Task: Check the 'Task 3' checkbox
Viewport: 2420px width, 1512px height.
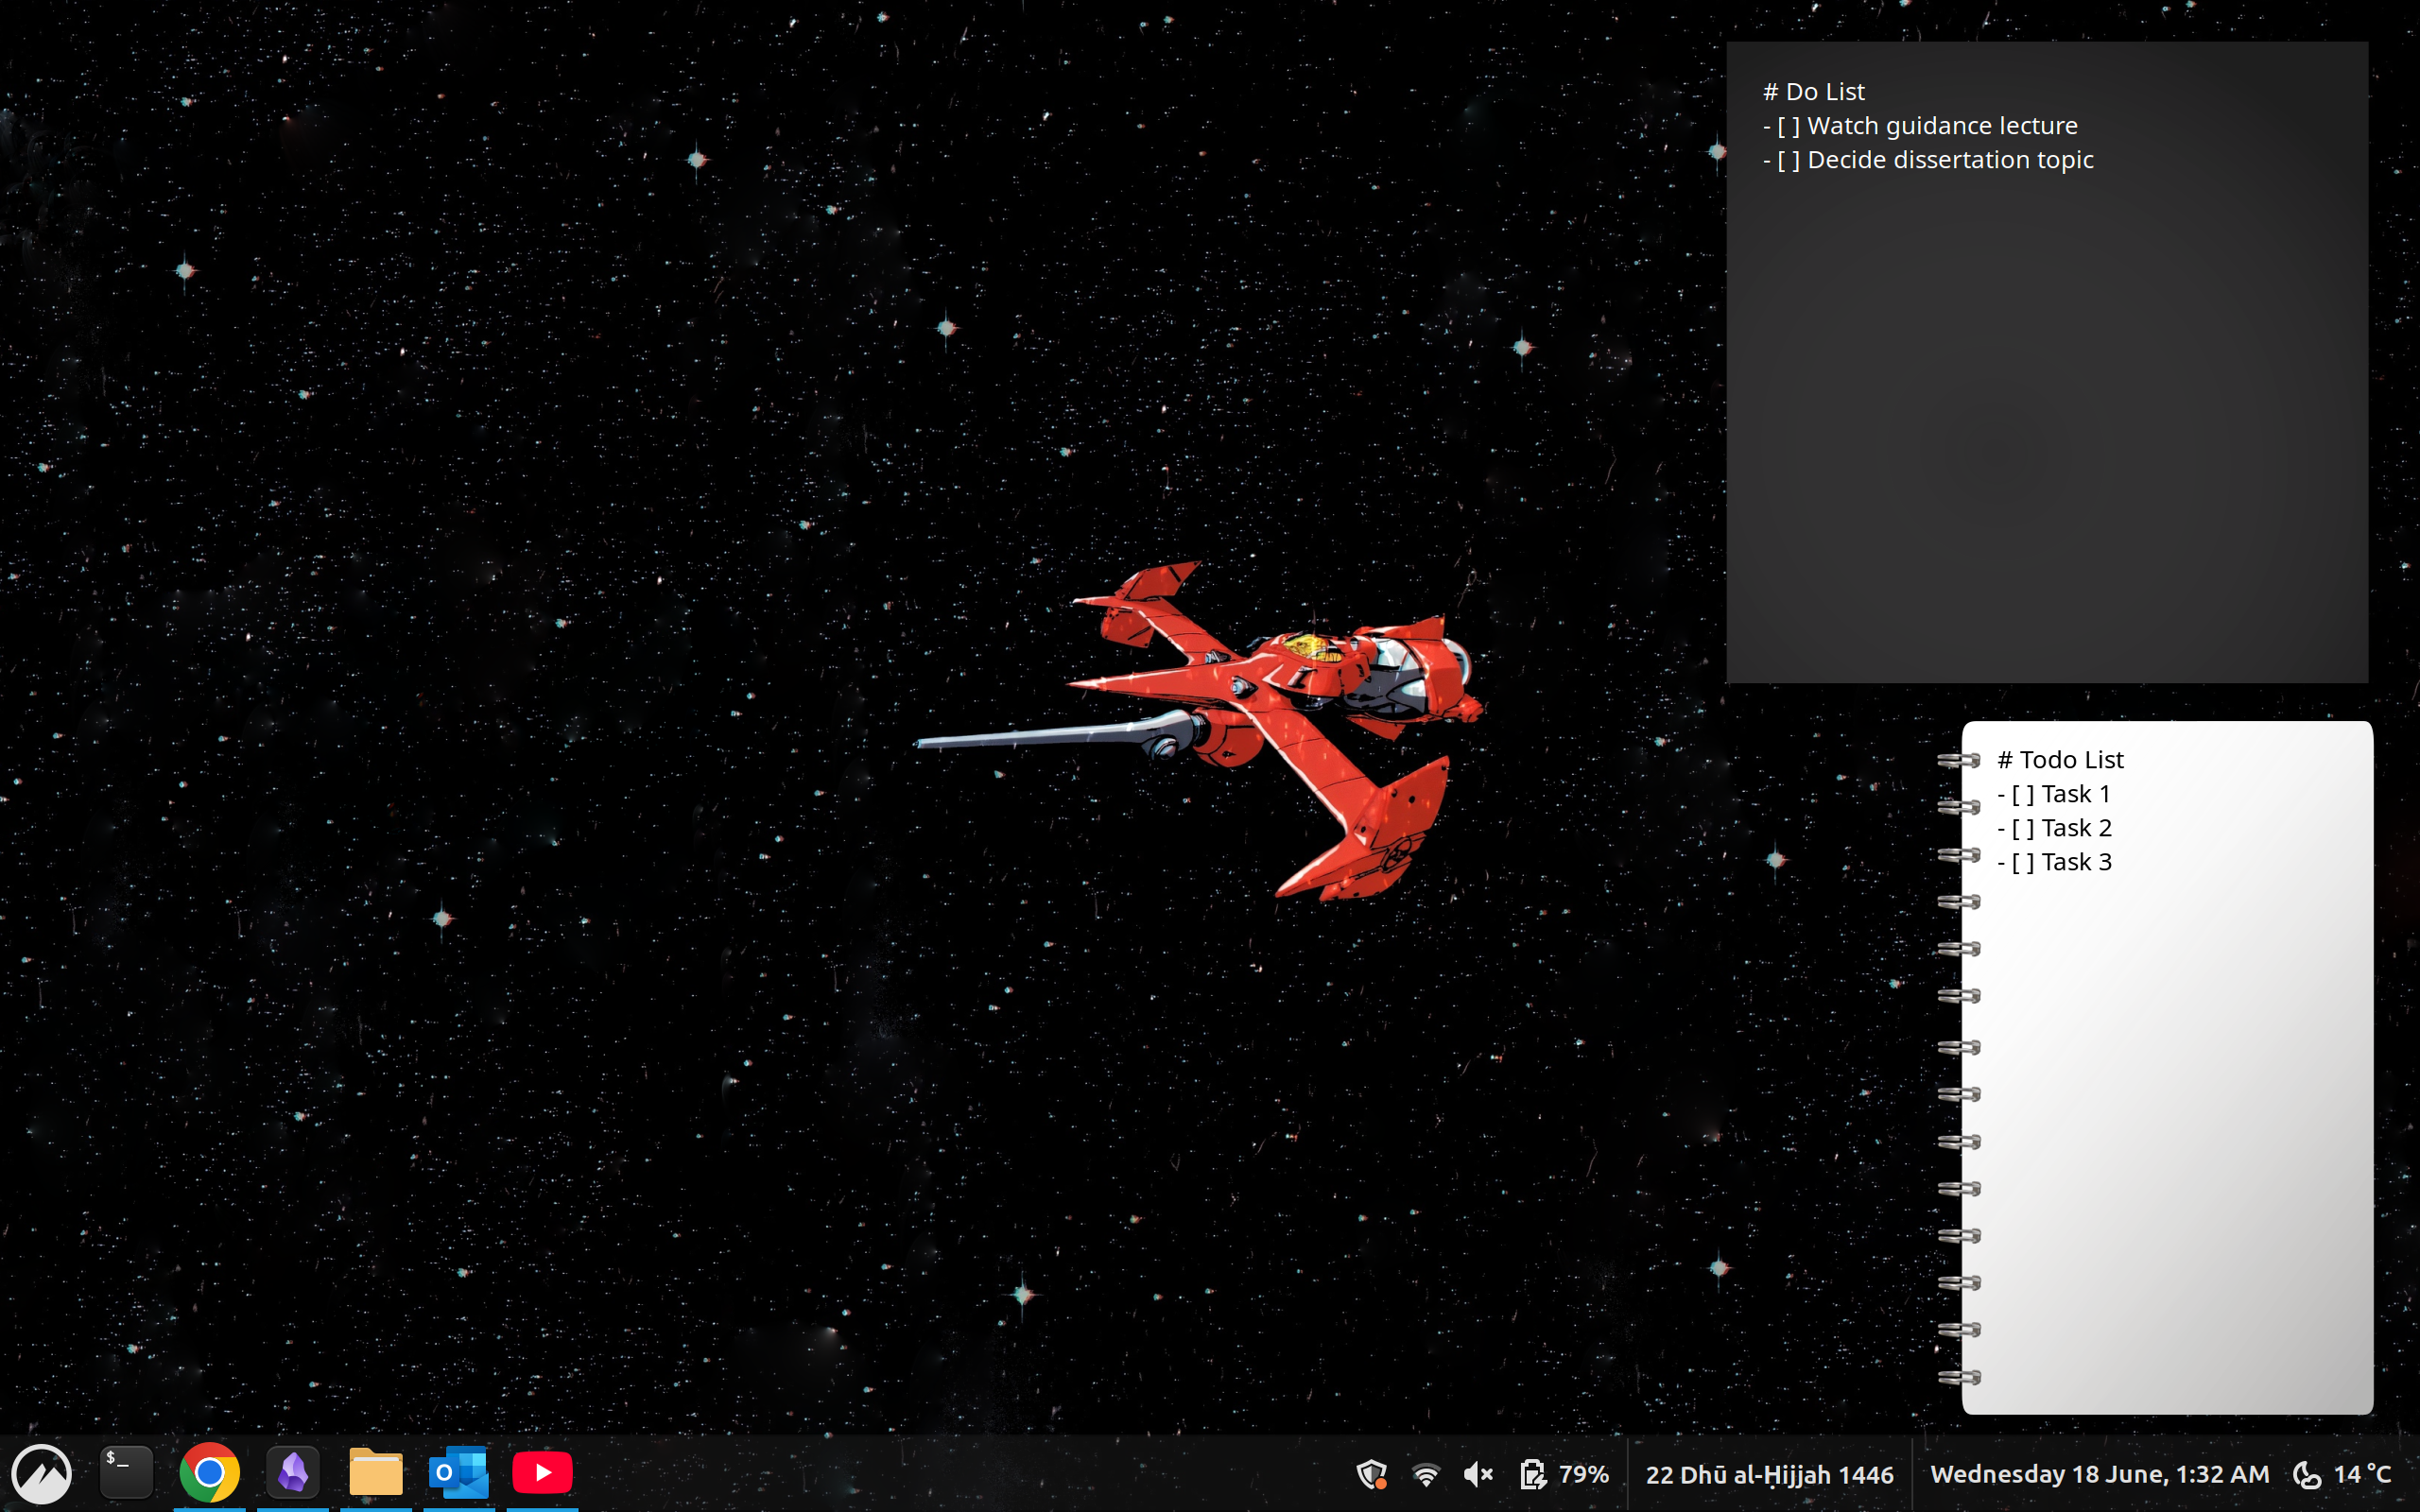Action: coord(2022,862)
